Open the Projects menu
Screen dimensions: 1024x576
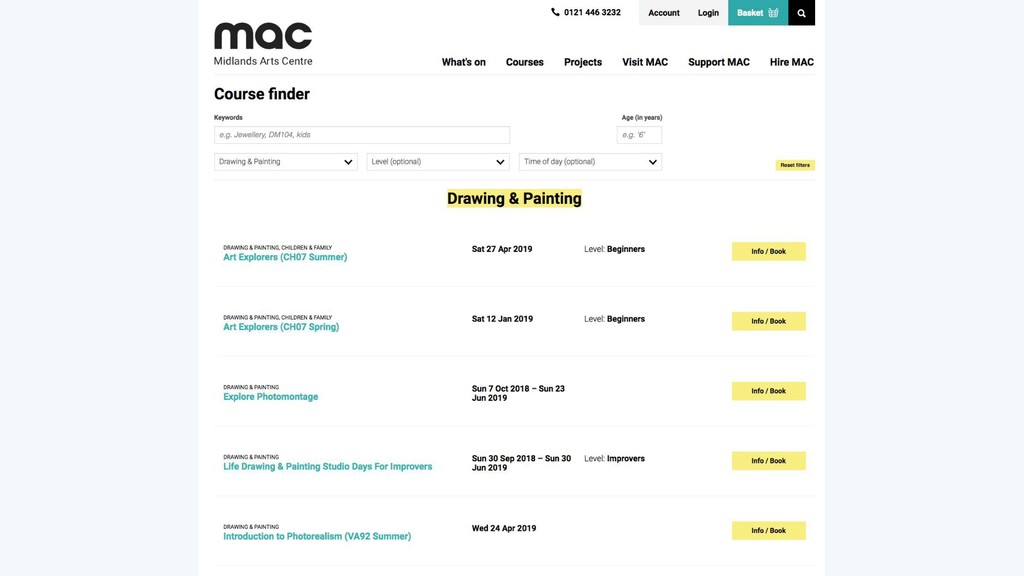(583, 62)
